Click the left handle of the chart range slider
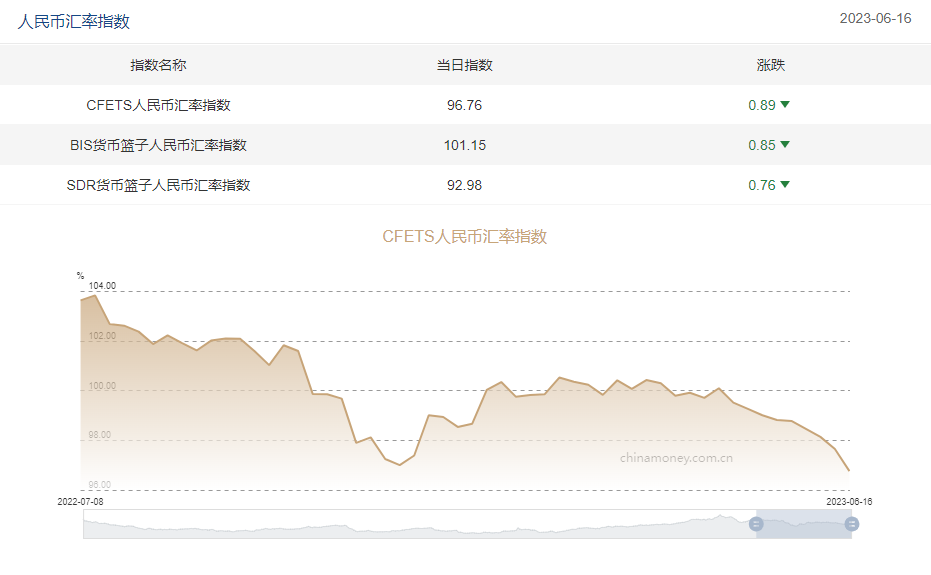Screen dimensions: 931x575 coord(756,524)
